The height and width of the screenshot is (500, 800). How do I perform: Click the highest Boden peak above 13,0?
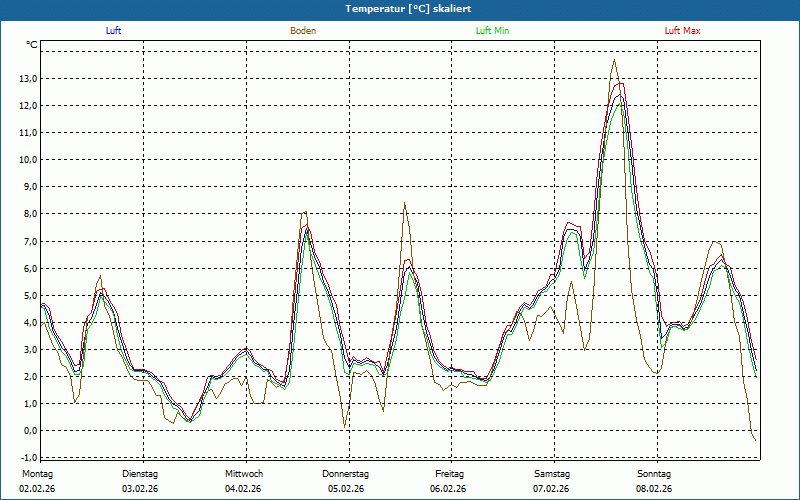point(614,61)
